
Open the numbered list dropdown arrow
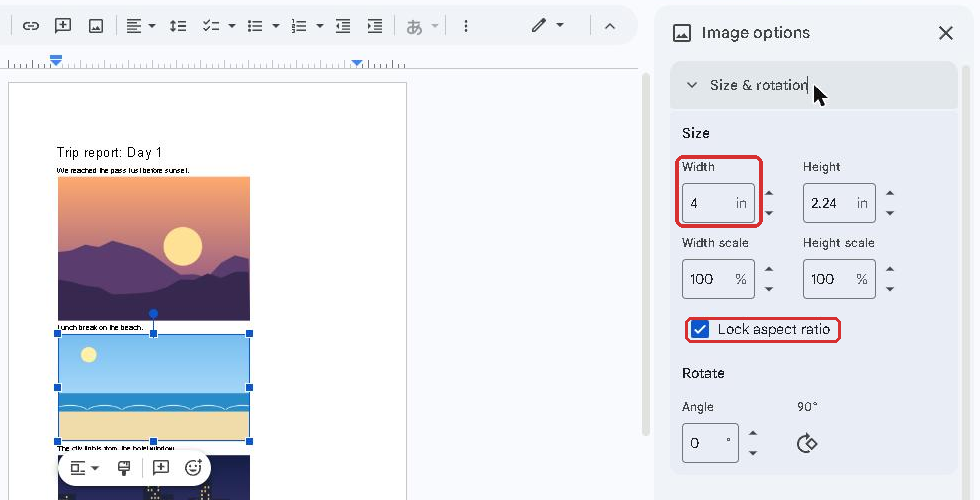tap(320, 26)
